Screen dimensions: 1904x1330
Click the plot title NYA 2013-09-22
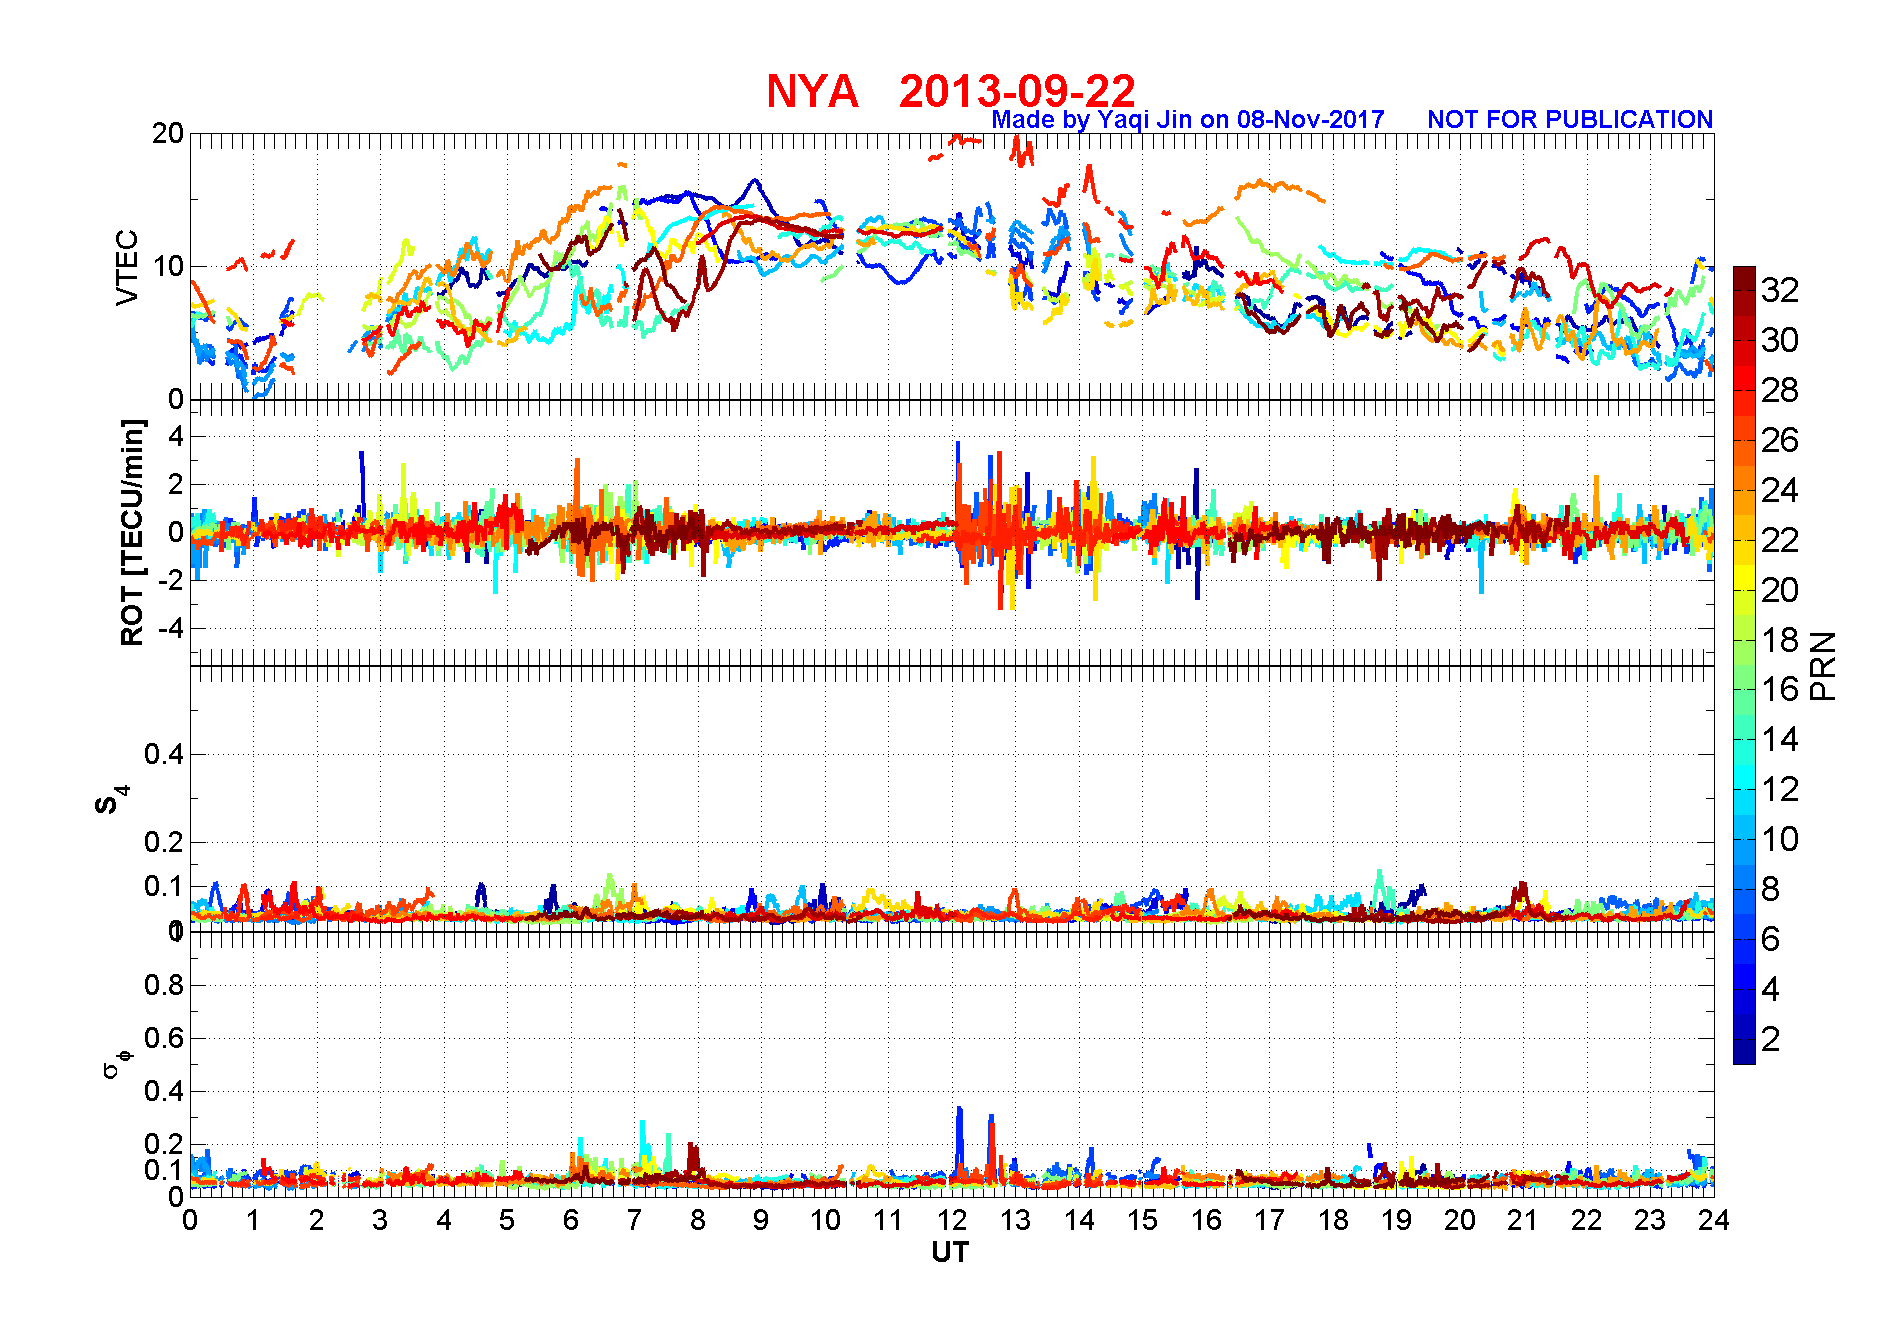[950, 91]
